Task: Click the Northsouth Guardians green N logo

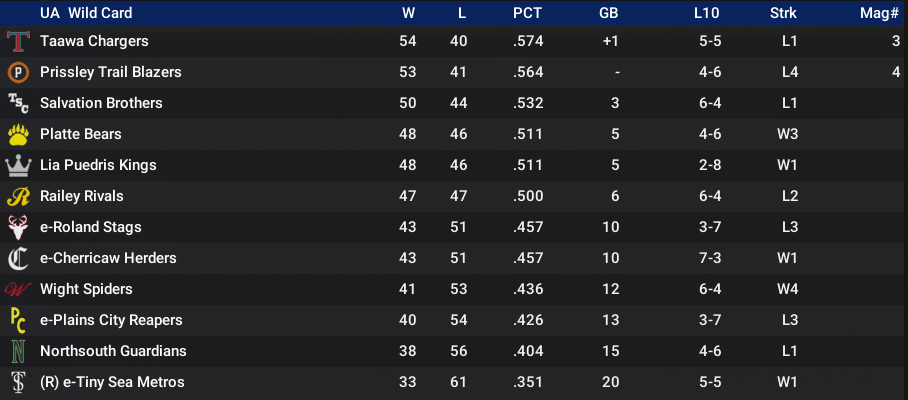Action: tap(17, 351)
